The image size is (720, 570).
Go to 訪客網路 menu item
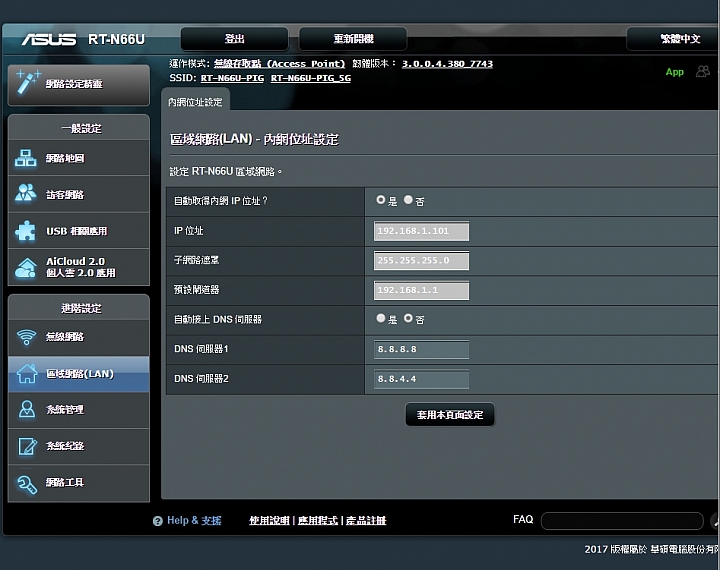79,194
